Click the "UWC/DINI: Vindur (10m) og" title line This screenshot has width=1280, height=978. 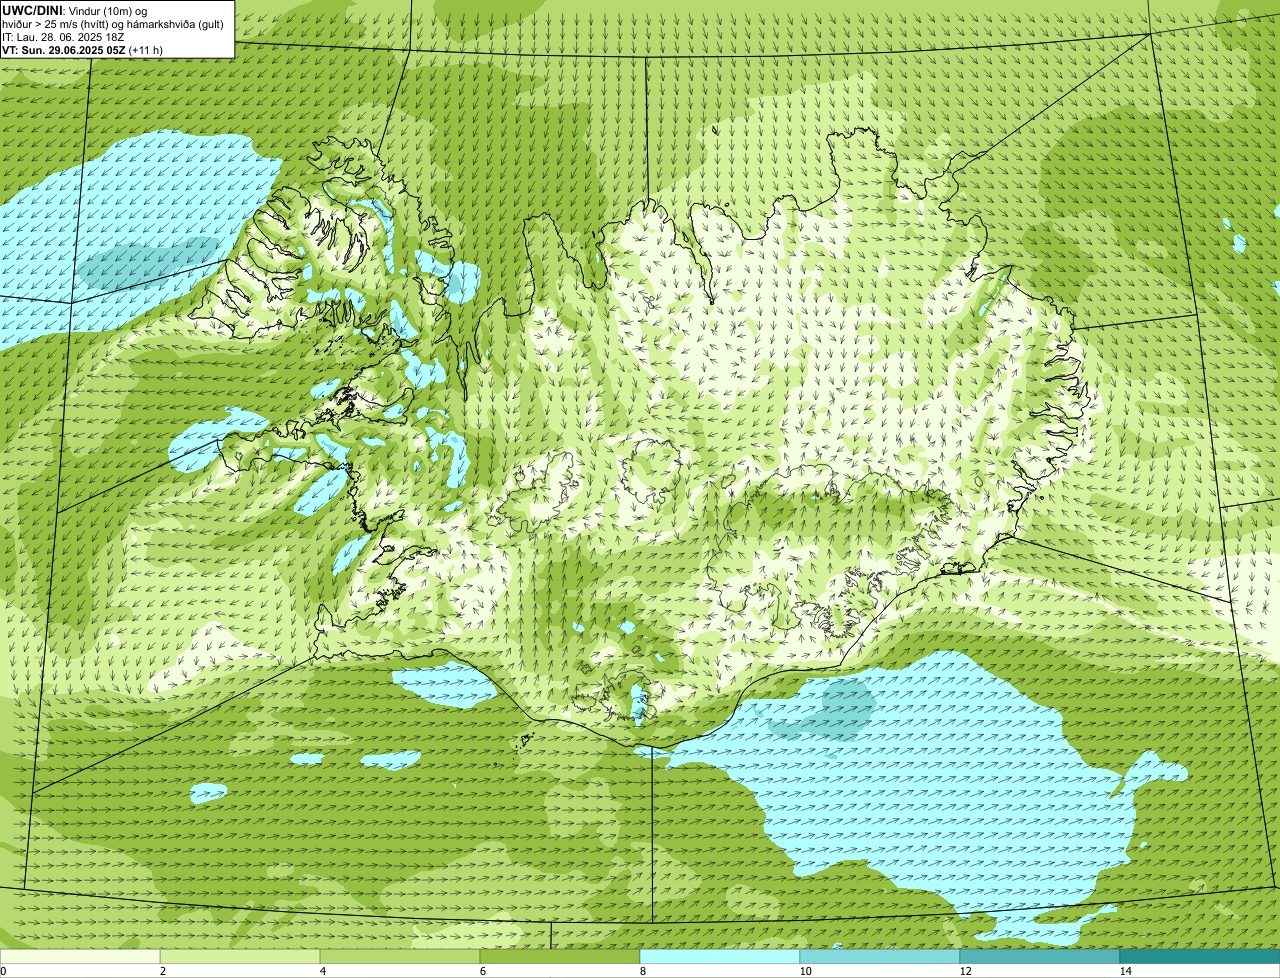click(x=74, y=11)
